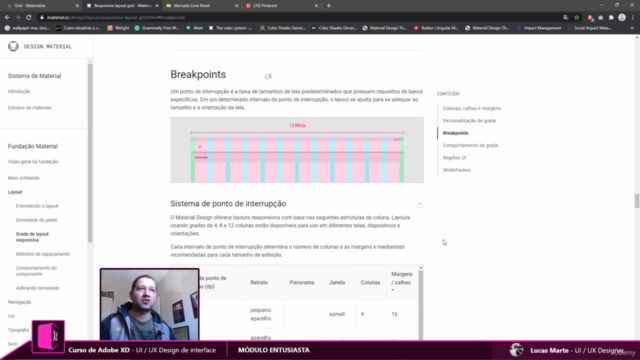Open Métodos de espaçamento page
Image resolution: width=640 pixels, height=360 pixels.
(43, 254)
